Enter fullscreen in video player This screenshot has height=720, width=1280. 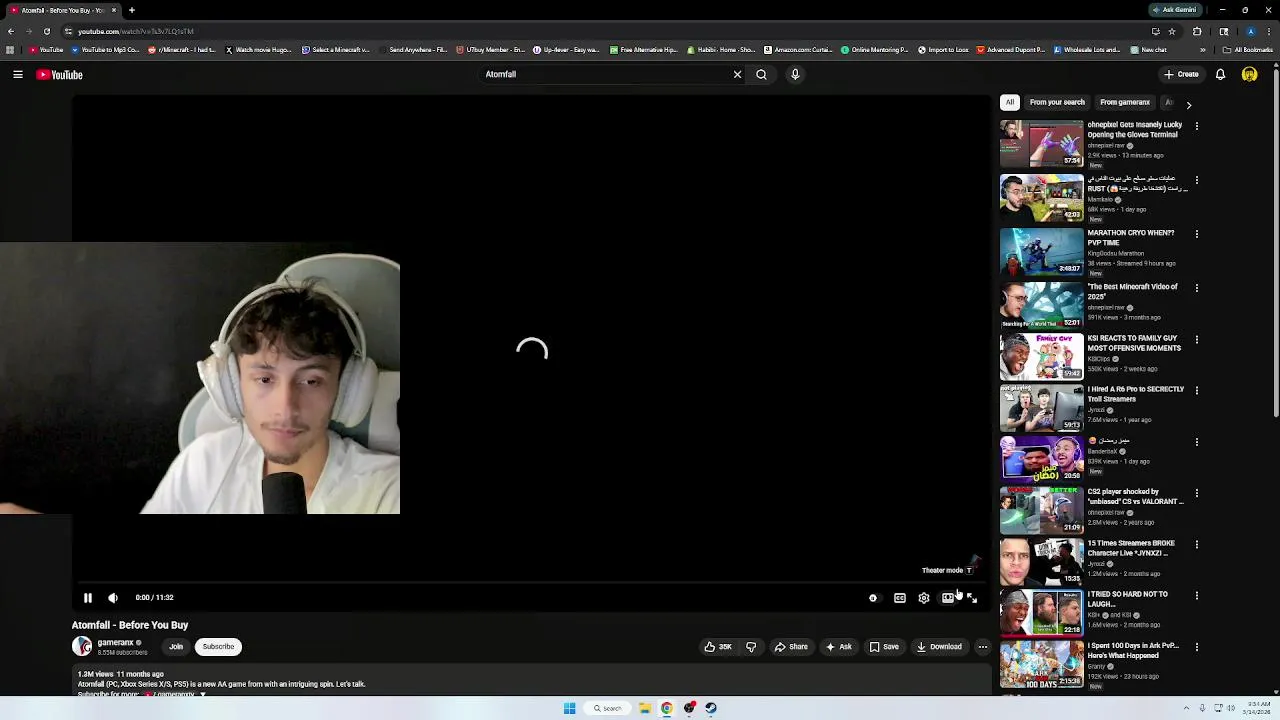point(972,598)
